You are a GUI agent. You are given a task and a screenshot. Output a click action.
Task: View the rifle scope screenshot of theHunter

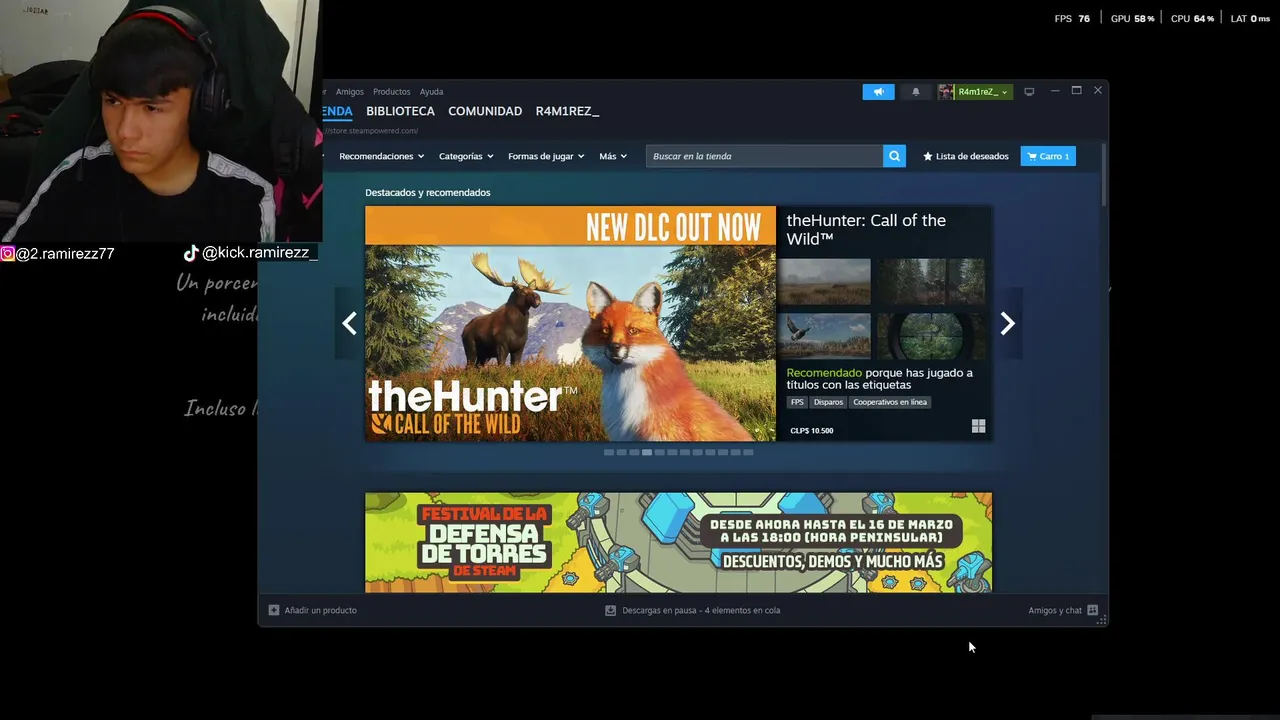click(931, 336)
